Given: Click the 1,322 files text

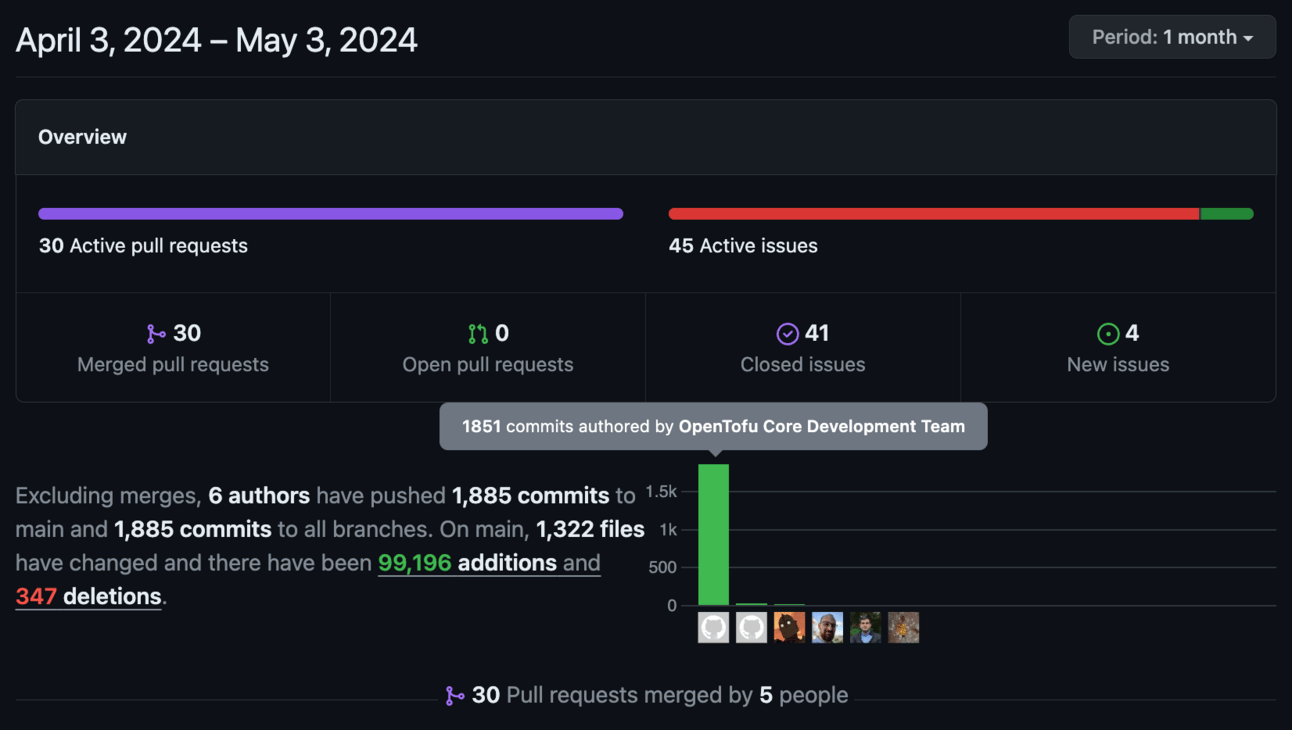Looking at the screenshot, I should 590,528.
